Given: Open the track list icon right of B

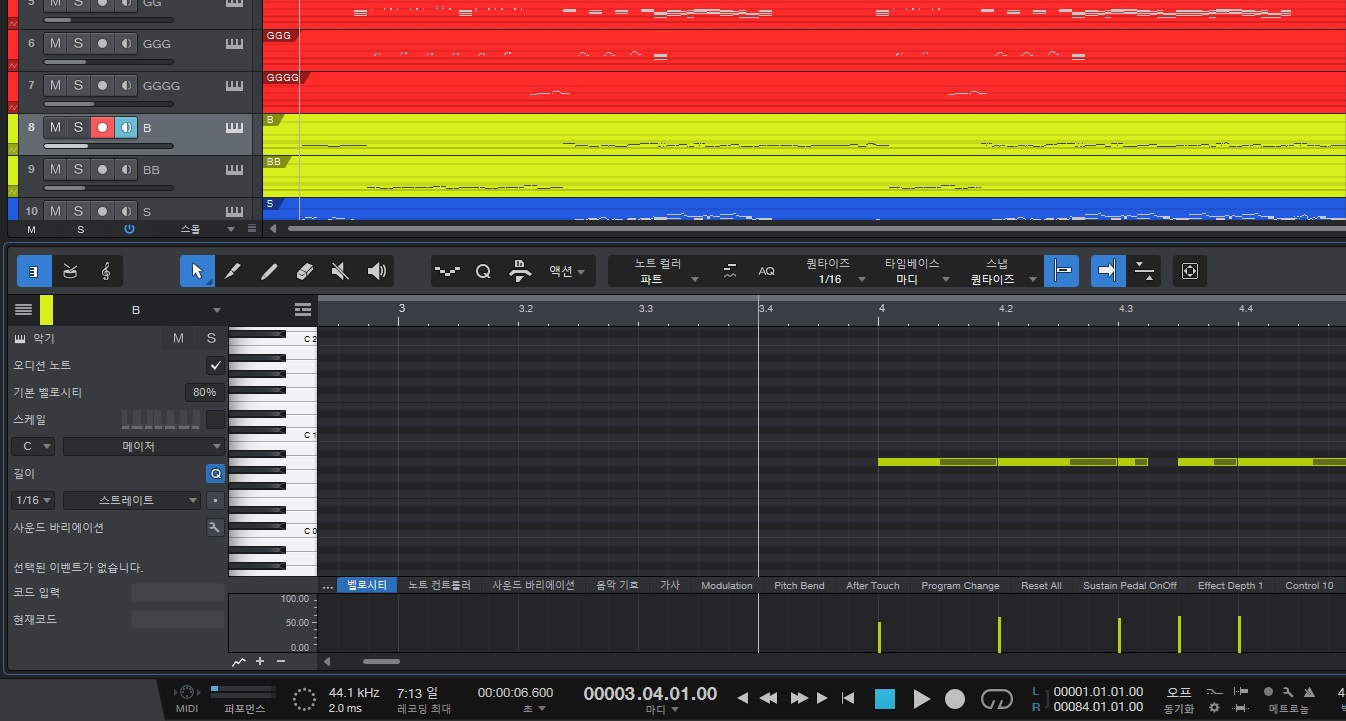Looking at the screenshot, I should pos(303,310).
